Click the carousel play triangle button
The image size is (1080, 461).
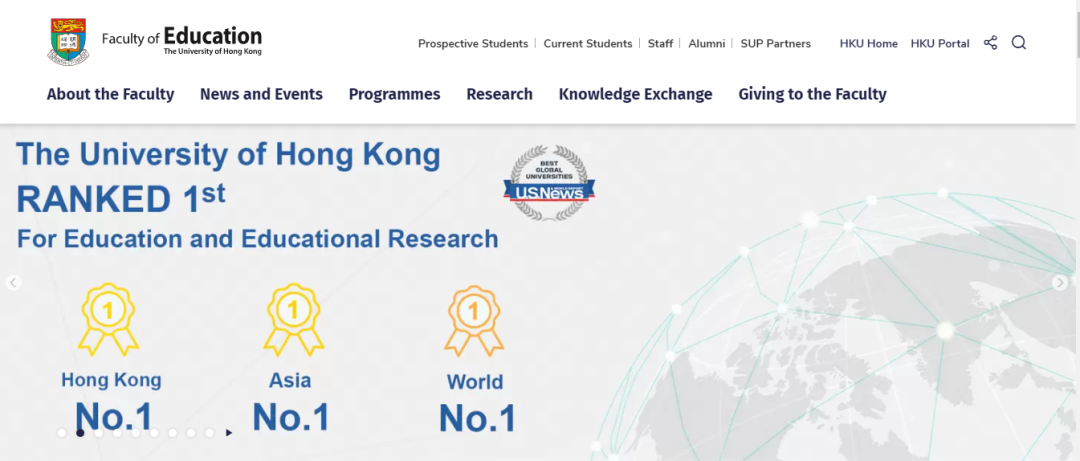(x=229, y=433)
